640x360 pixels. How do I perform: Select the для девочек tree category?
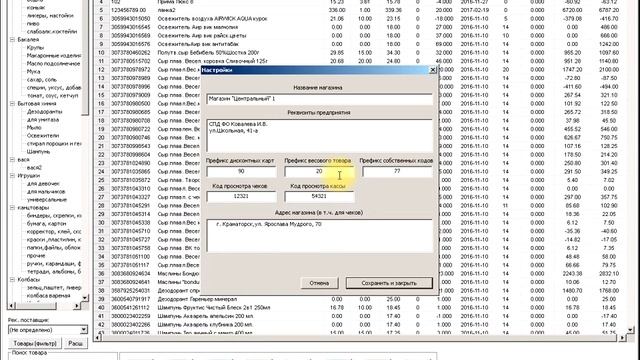click(x=43, y=184)
